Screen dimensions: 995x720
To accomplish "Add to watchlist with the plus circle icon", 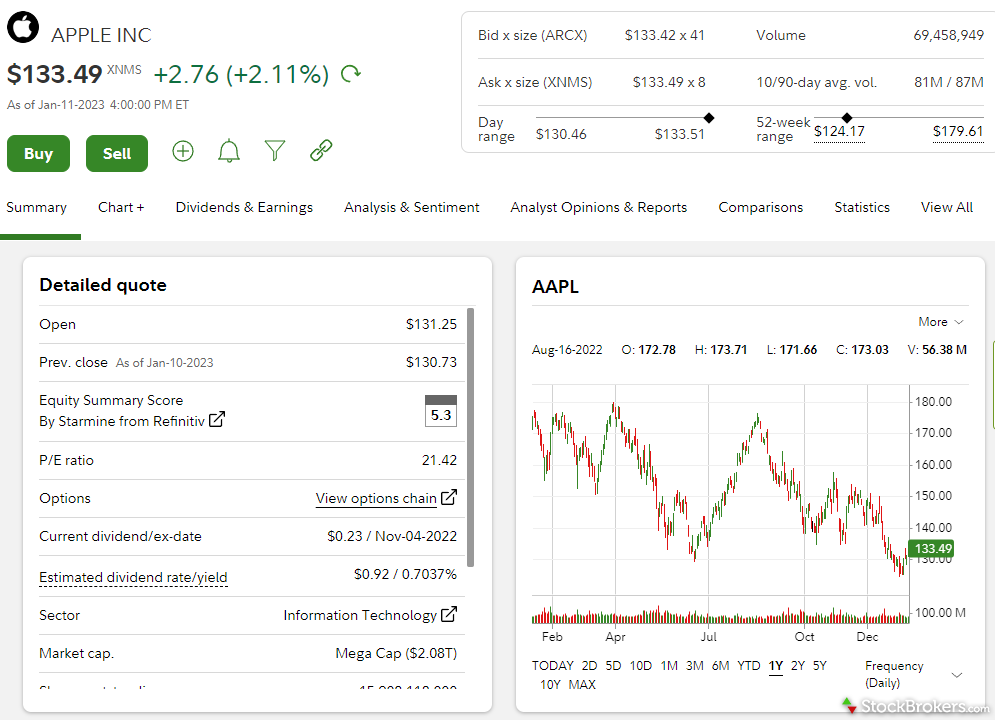I will tap(183, 151).
